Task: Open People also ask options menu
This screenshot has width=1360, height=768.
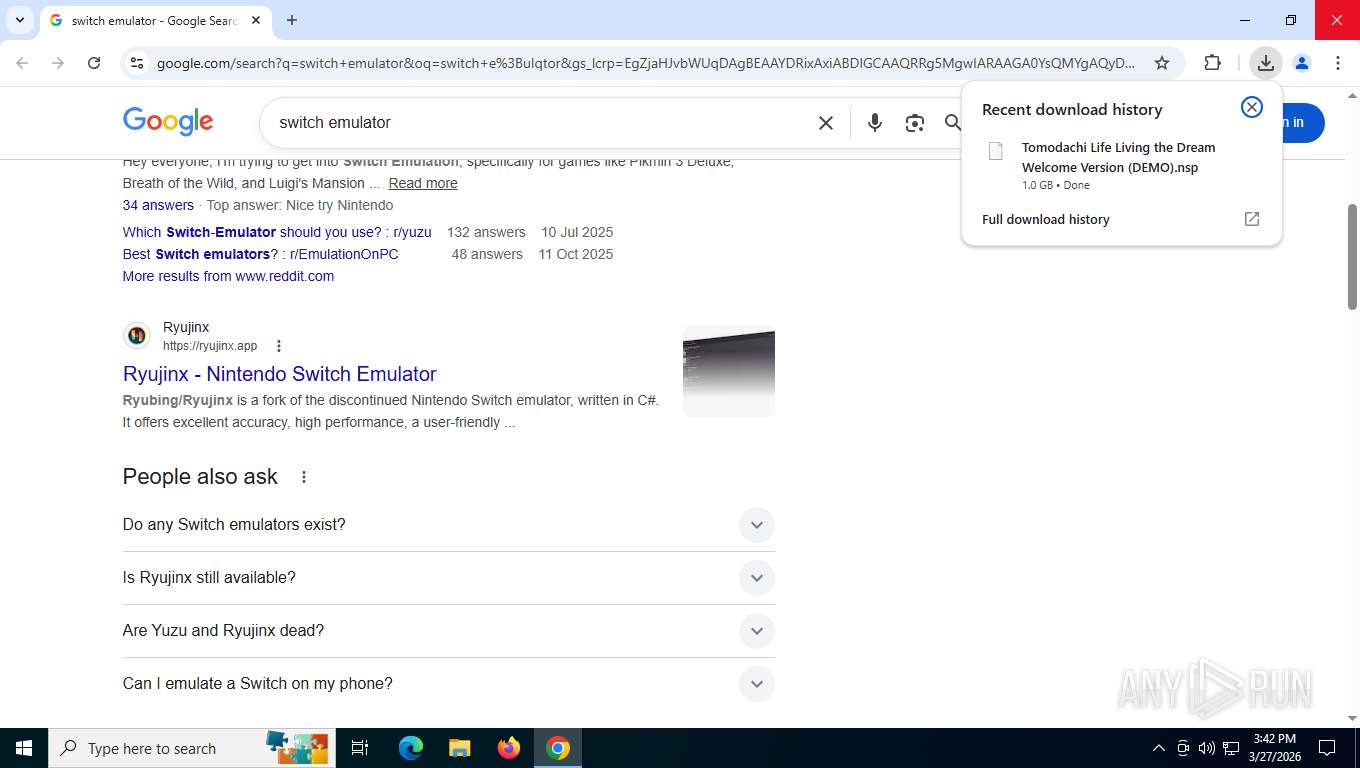Action: click(304, 477)
